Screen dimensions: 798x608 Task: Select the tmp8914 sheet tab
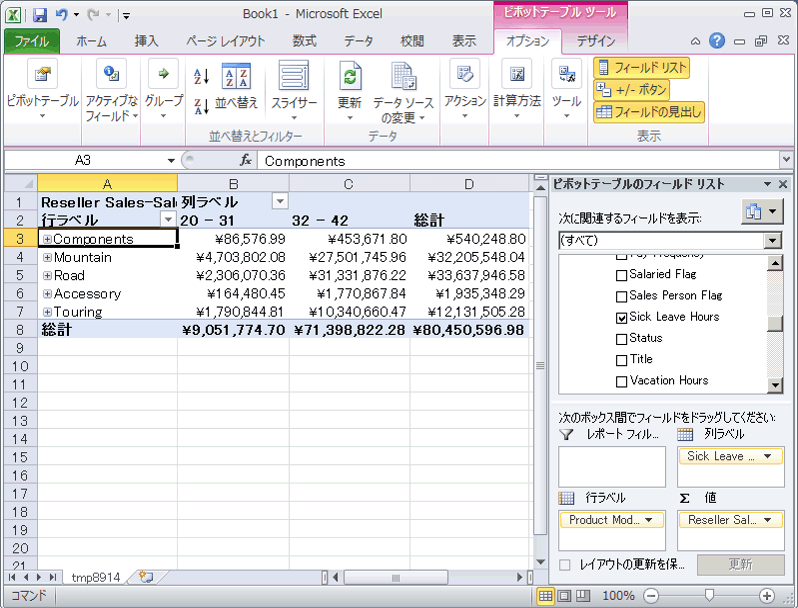(x=96, y=577)
